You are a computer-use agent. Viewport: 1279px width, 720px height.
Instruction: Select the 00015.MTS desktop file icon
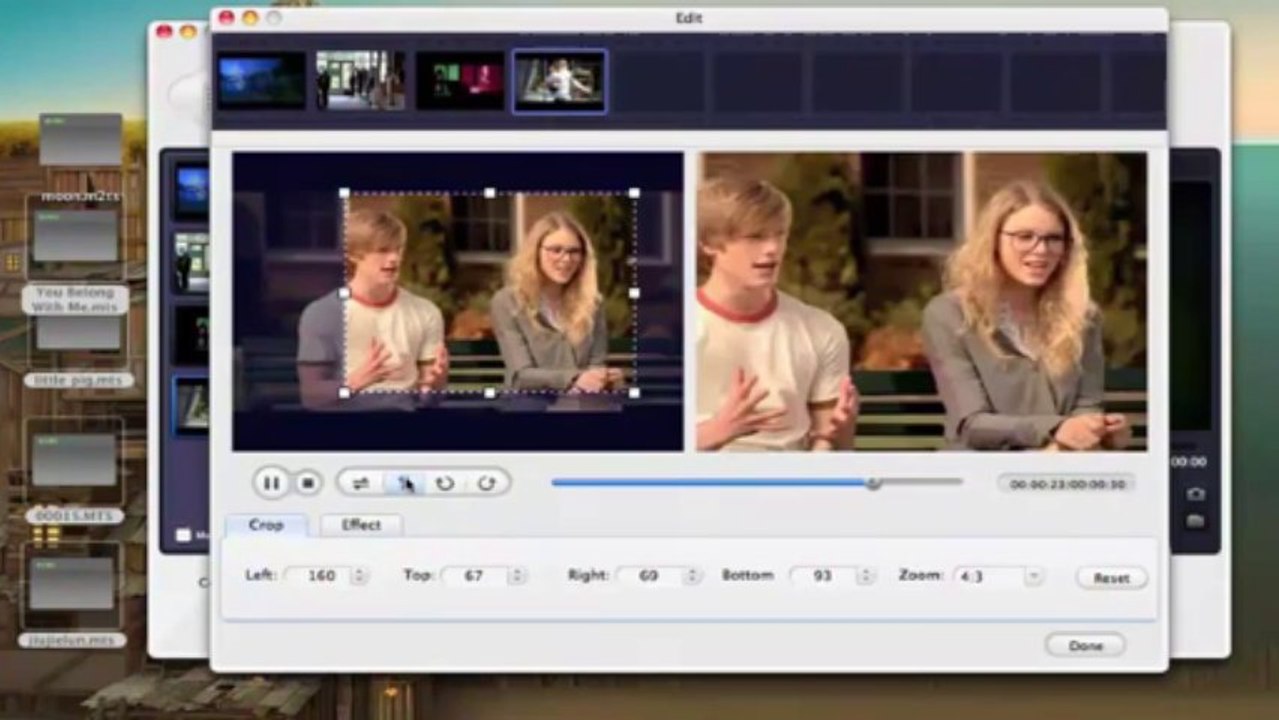point(74,461)
